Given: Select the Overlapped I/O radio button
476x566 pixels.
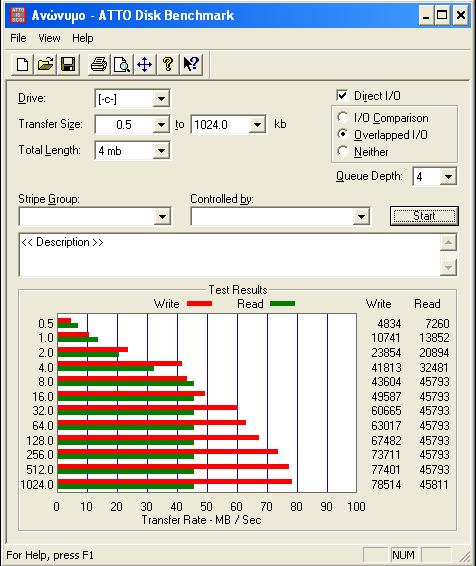Looking at the screenshot, I should (342, 134).
